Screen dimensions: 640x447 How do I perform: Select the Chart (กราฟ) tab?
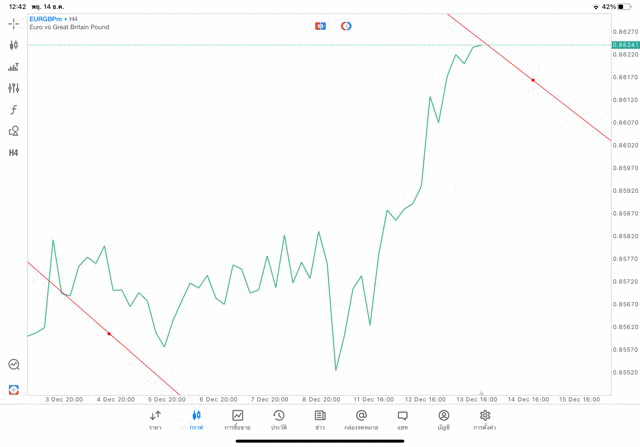(x=196, y=419)
